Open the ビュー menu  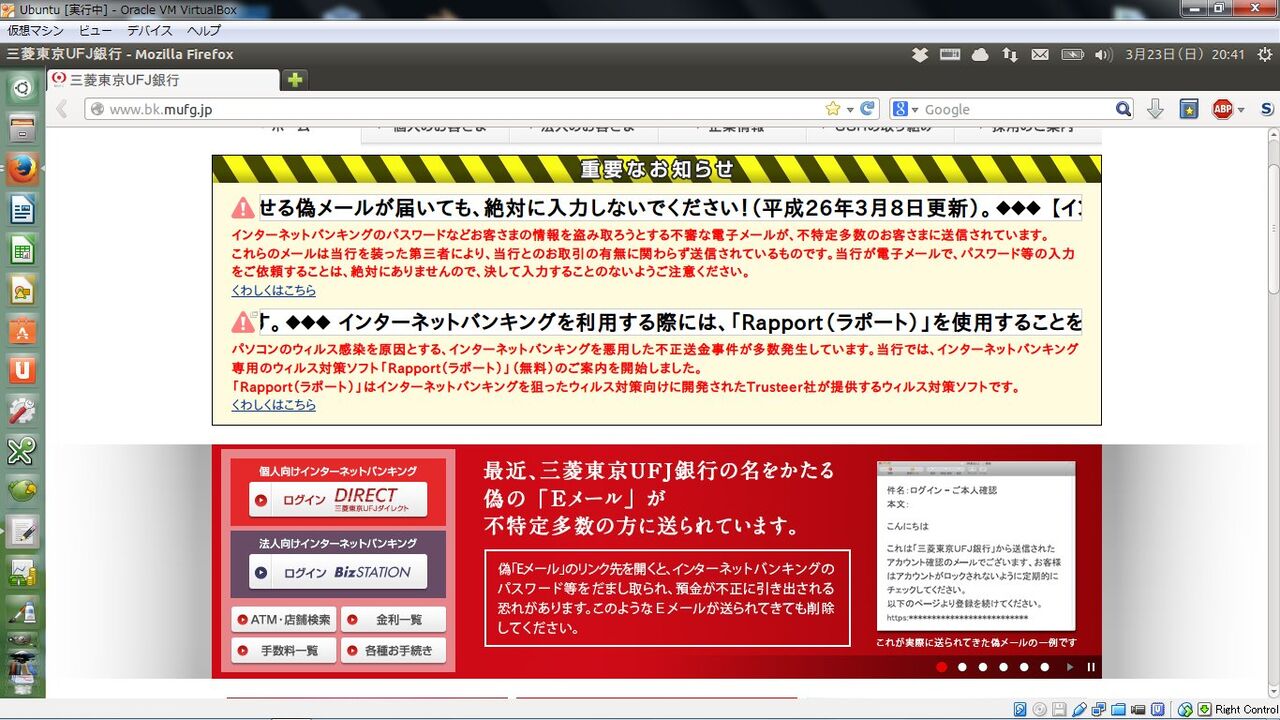96,31
